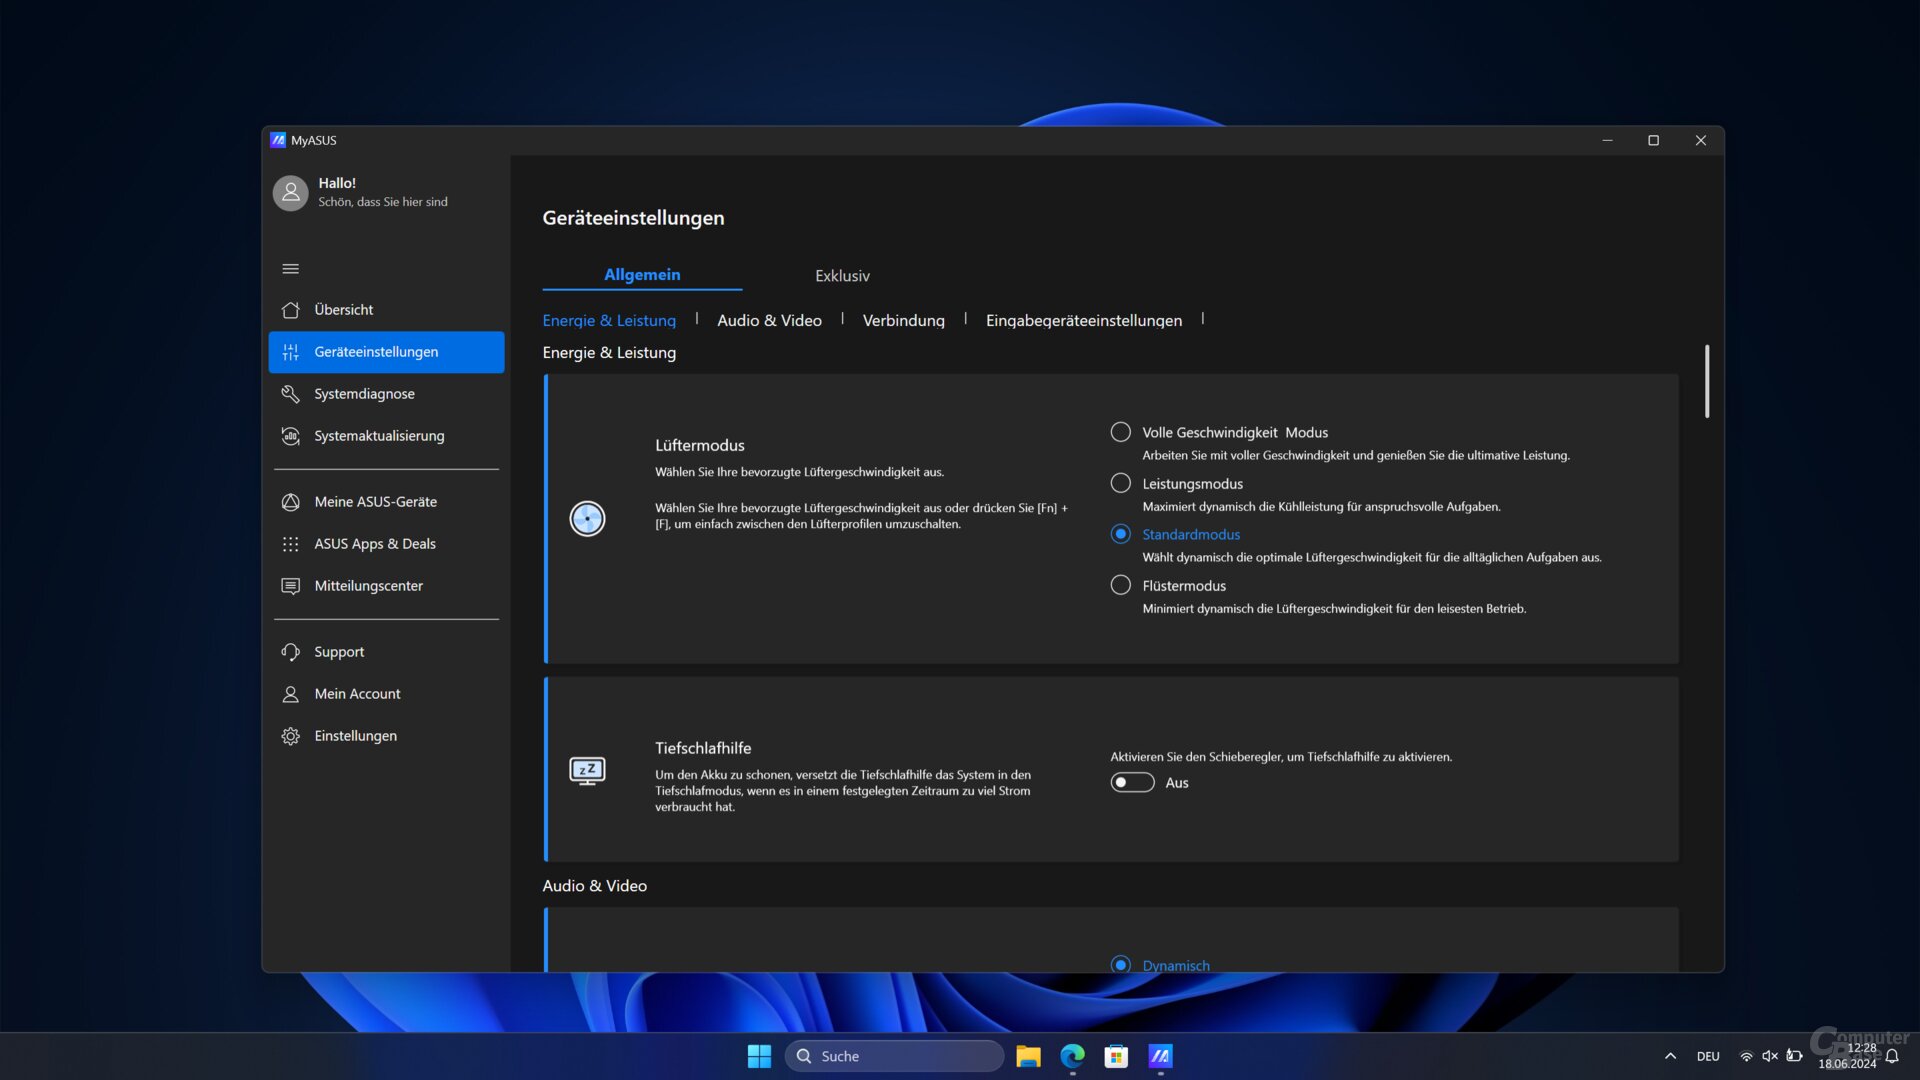Open Systemaktualisierung page
The image size is (1920, 1080).
386,436
